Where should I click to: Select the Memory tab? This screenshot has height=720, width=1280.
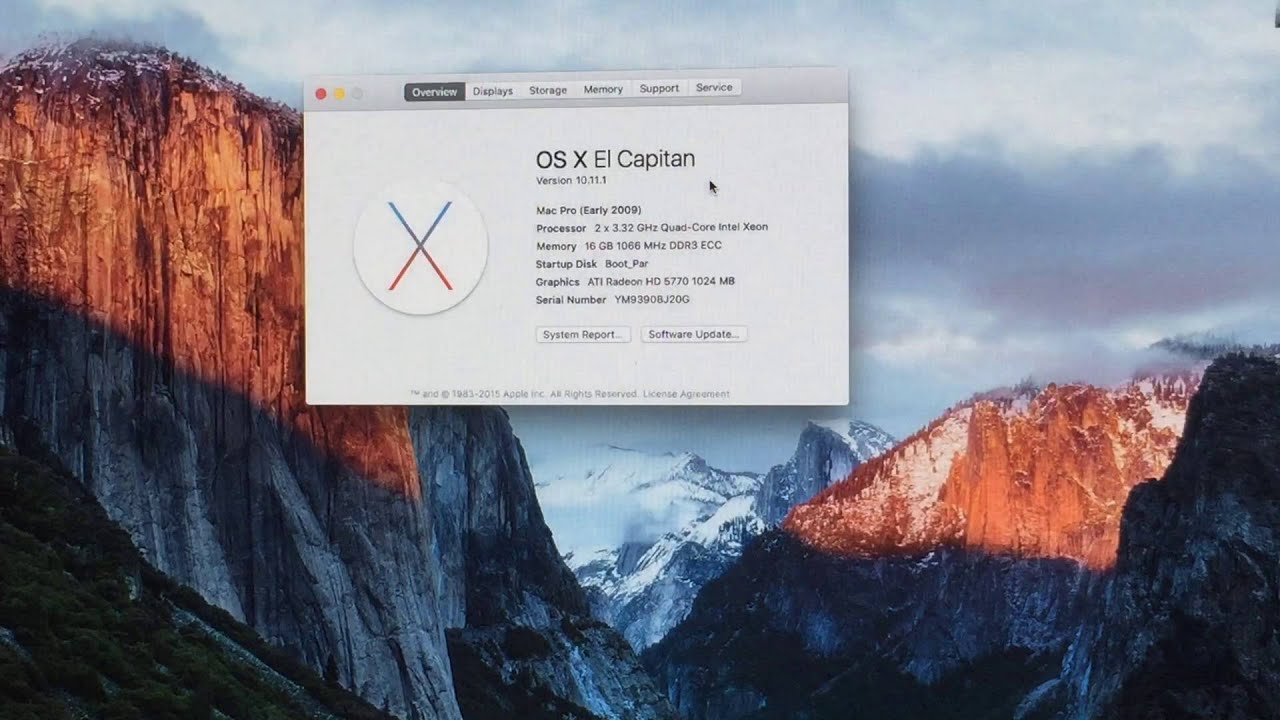(603, 89)
